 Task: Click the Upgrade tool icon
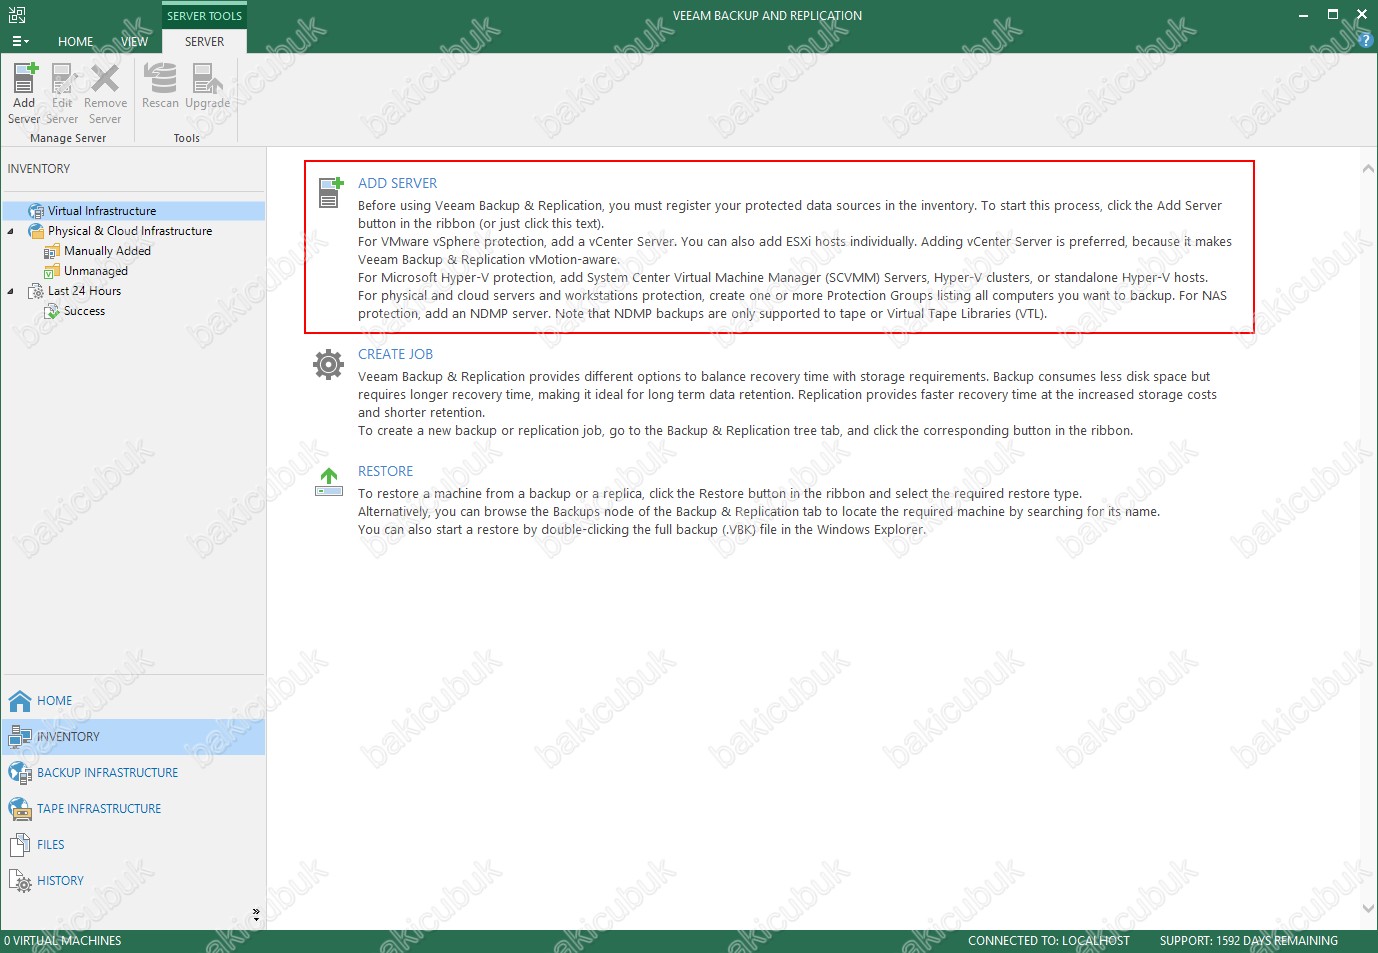[207, 78]
